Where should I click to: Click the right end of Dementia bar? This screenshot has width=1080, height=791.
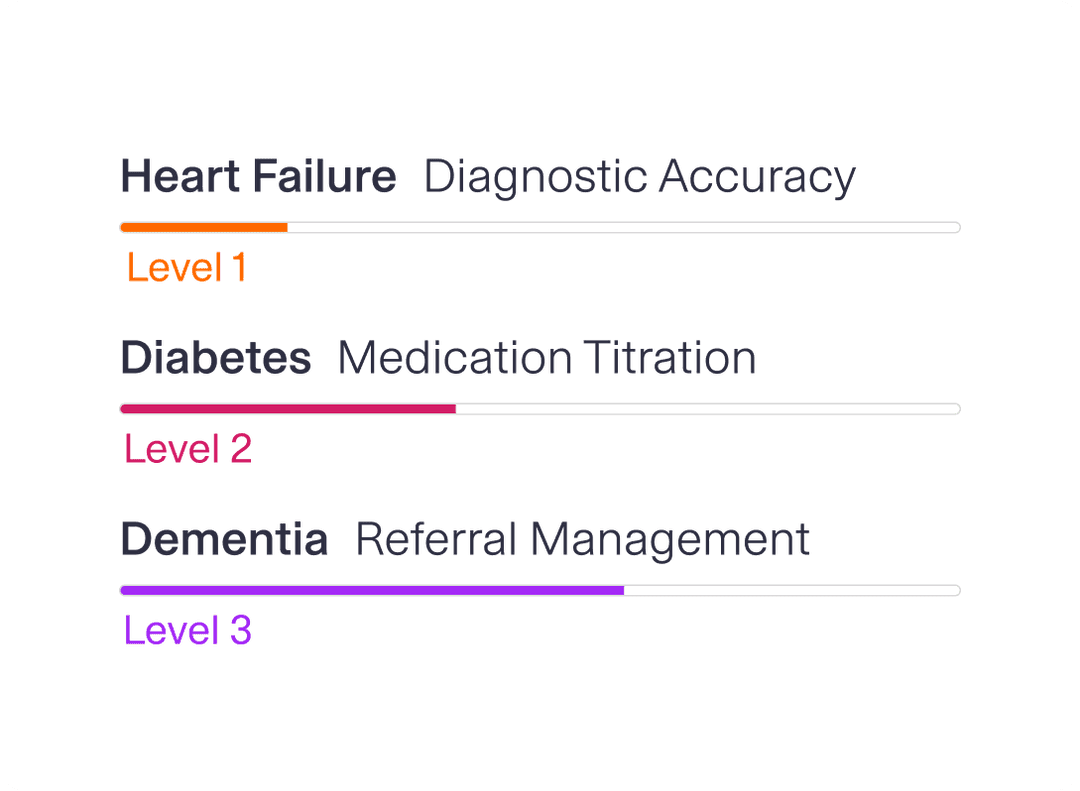click(955, 590)
